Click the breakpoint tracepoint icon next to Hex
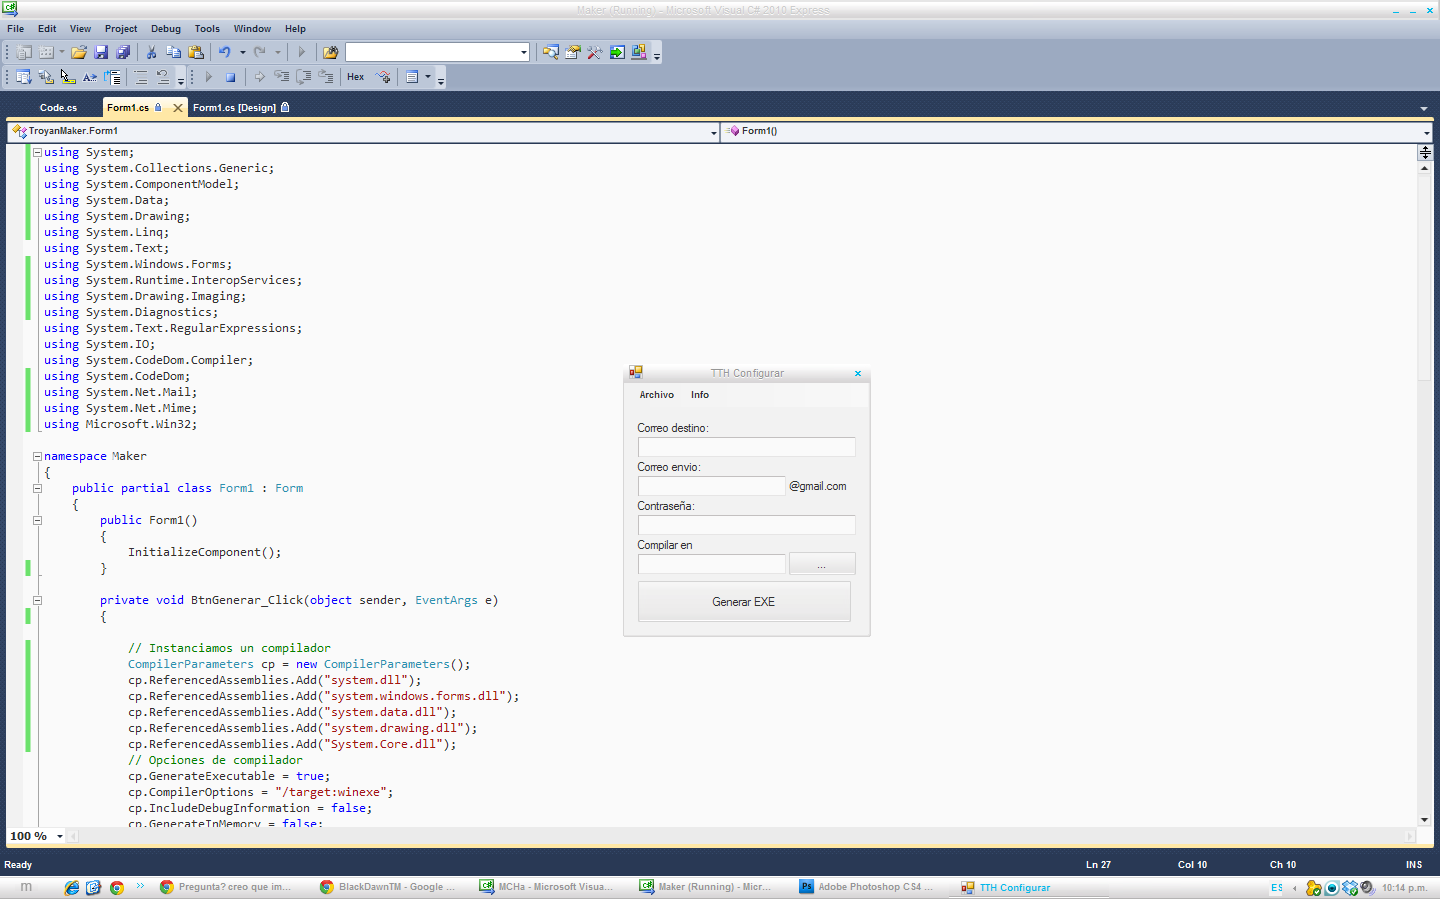 (x=383, y=77)
